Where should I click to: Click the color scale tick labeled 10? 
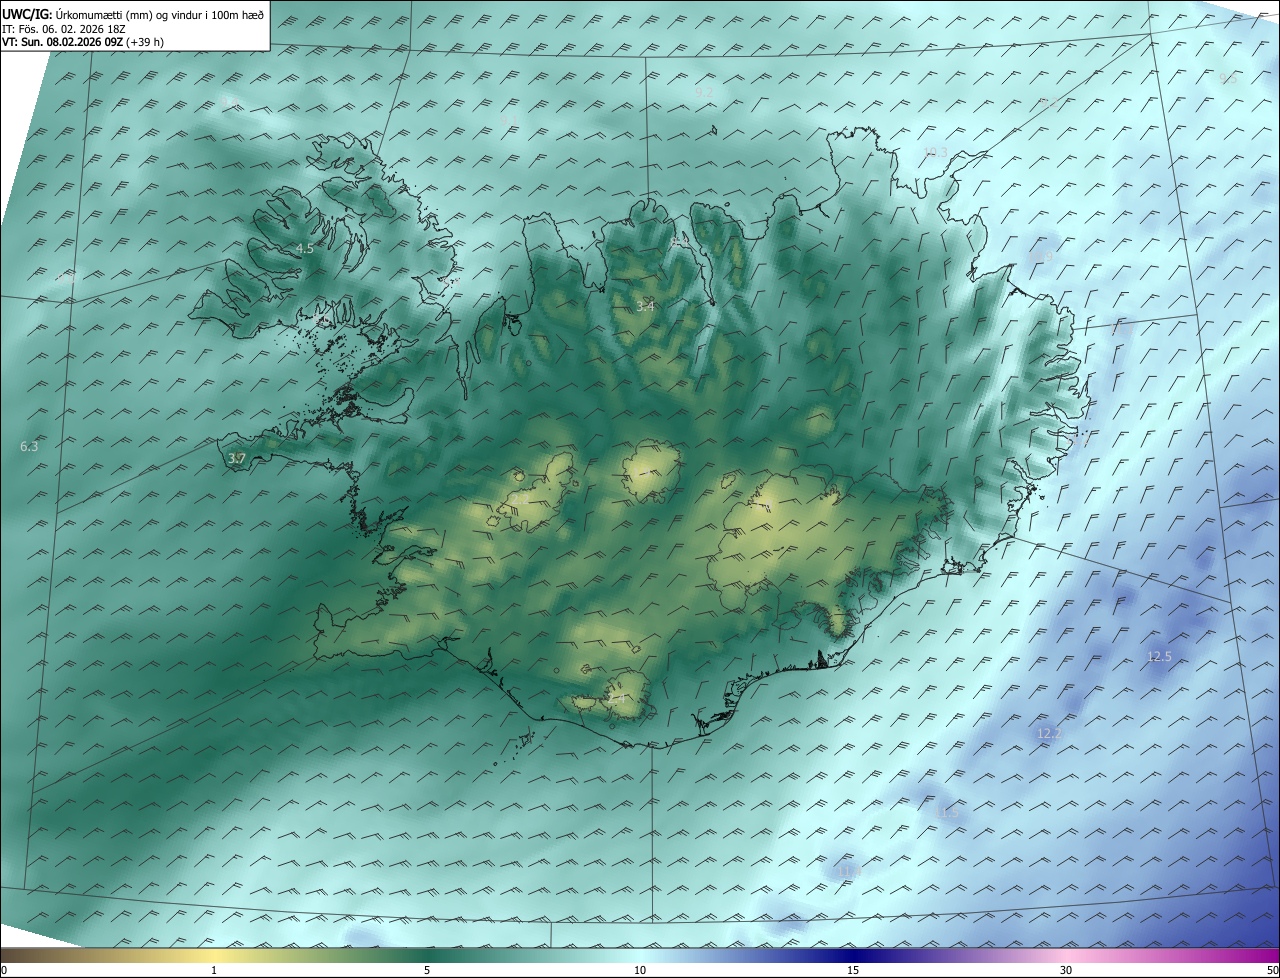tap(640, 970)
